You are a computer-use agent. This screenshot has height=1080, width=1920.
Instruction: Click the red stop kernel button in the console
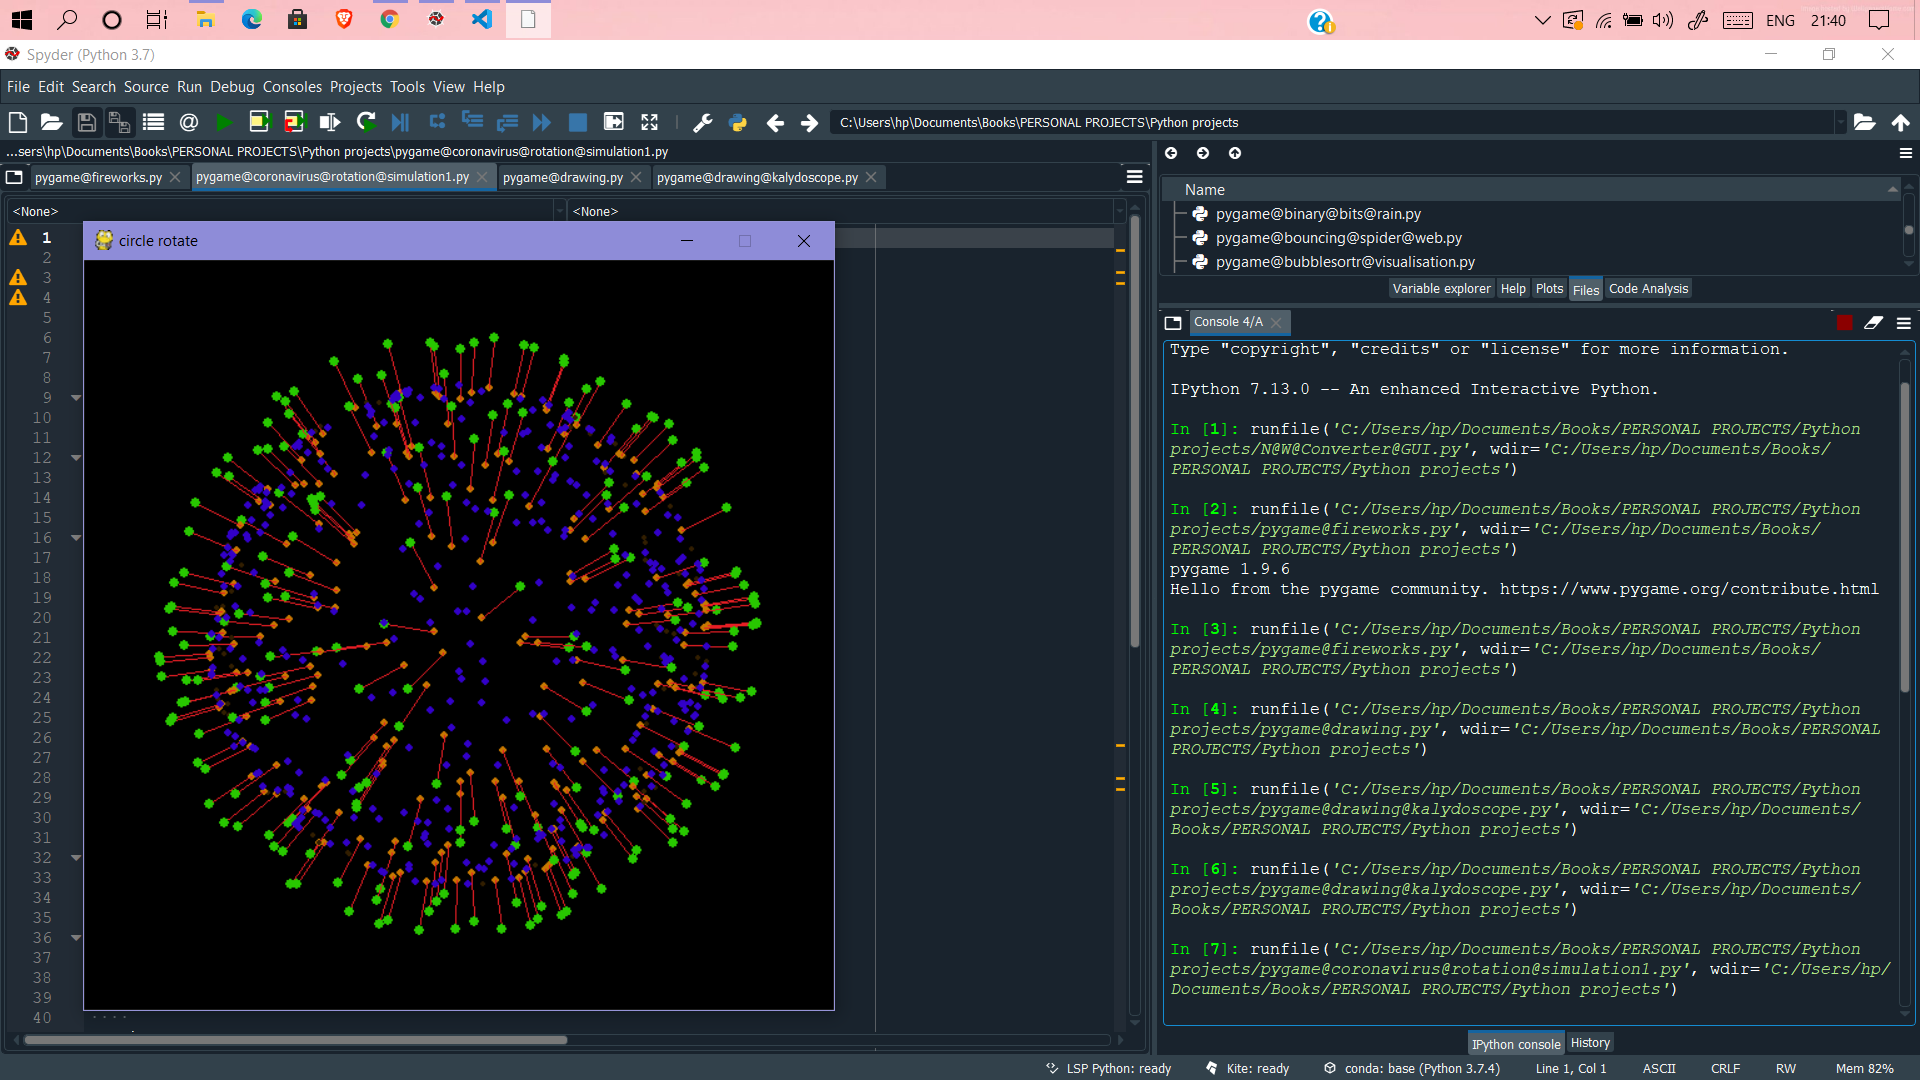1844,322
